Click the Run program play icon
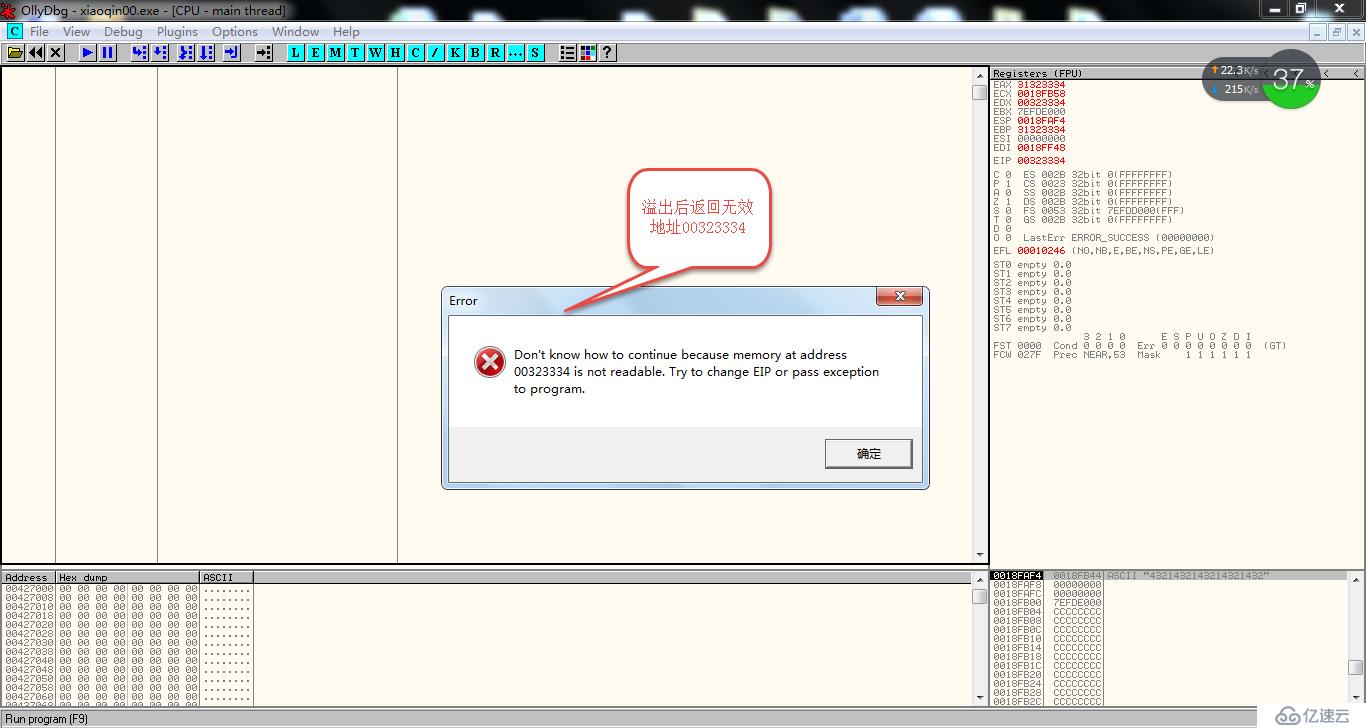1366x728 pixels. point(88,53)
